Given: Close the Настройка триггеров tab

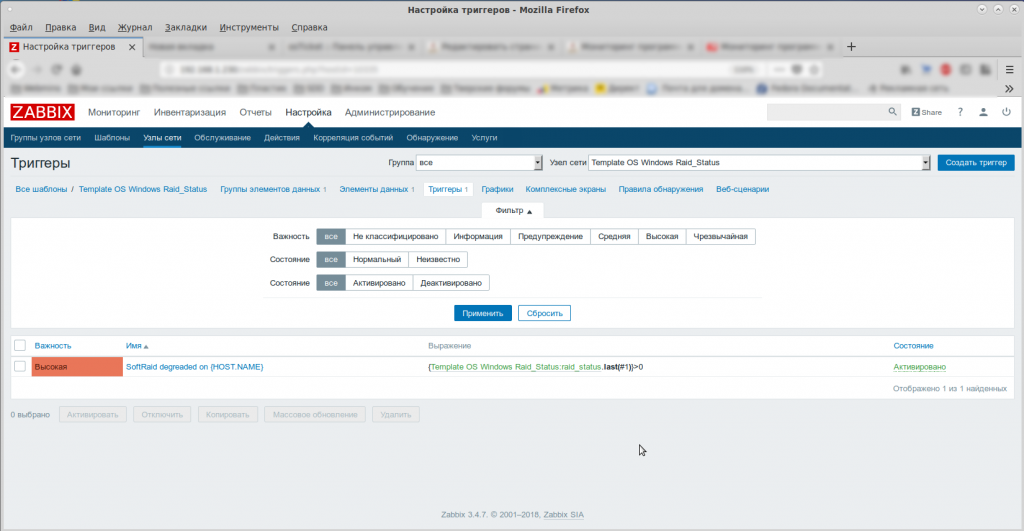Looking at the screenshot, I should coord(132,47).
